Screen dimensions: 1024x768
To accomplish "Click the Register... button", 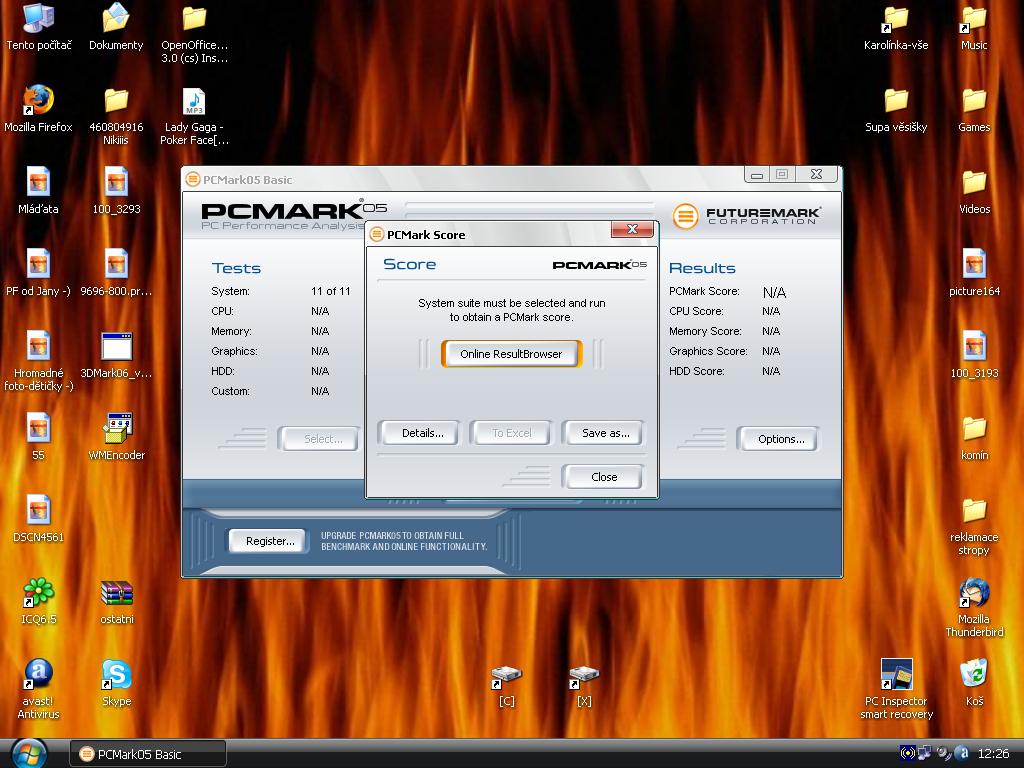I will [270, 541].
